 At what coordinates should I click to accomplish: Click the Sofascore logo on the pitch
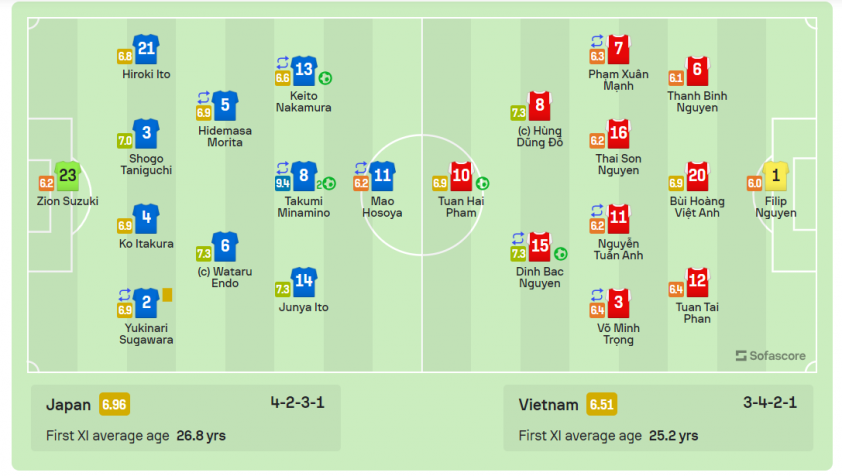[771, 356]
